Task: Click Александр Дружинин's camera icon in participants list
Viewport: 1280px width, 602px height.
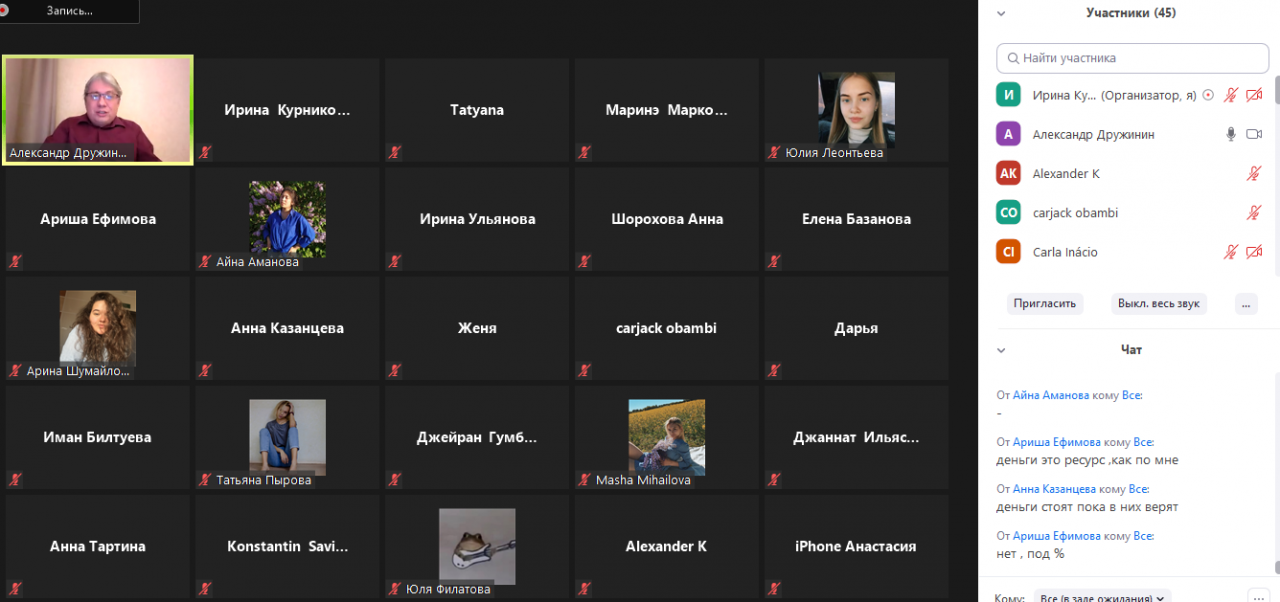Action: (1255, 134)
